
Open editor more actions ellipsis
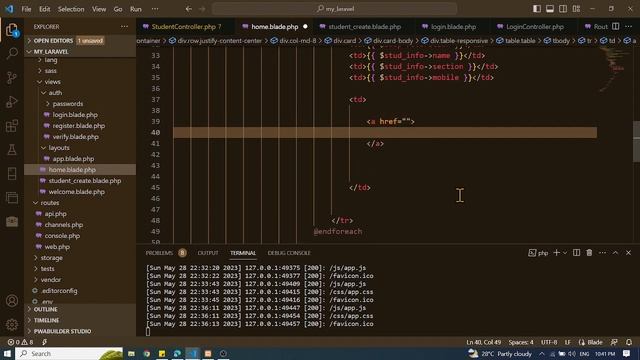click(x=629, y=27)
